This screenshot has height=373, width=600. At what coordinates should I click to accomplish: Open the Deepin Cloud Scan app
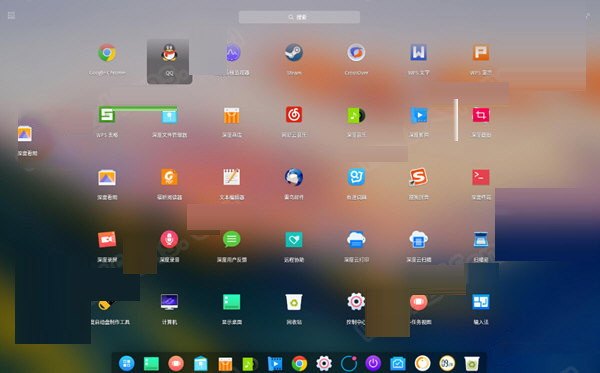[x=419, y=239]
